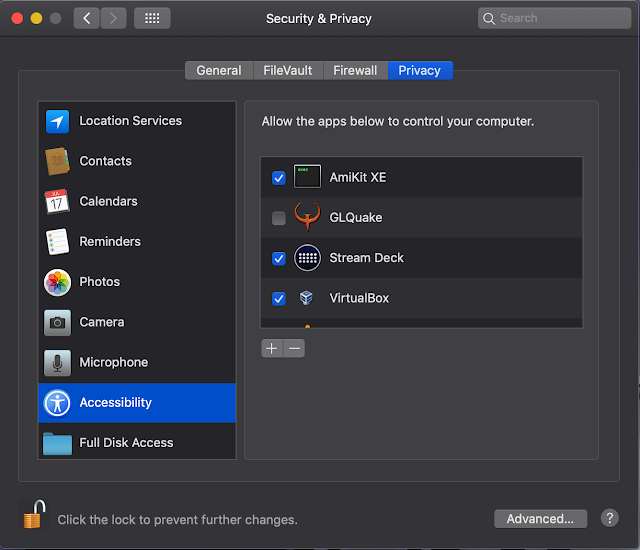Switch to the General tab
Viewport: 640px width, 550px height.
pos(219,71)
